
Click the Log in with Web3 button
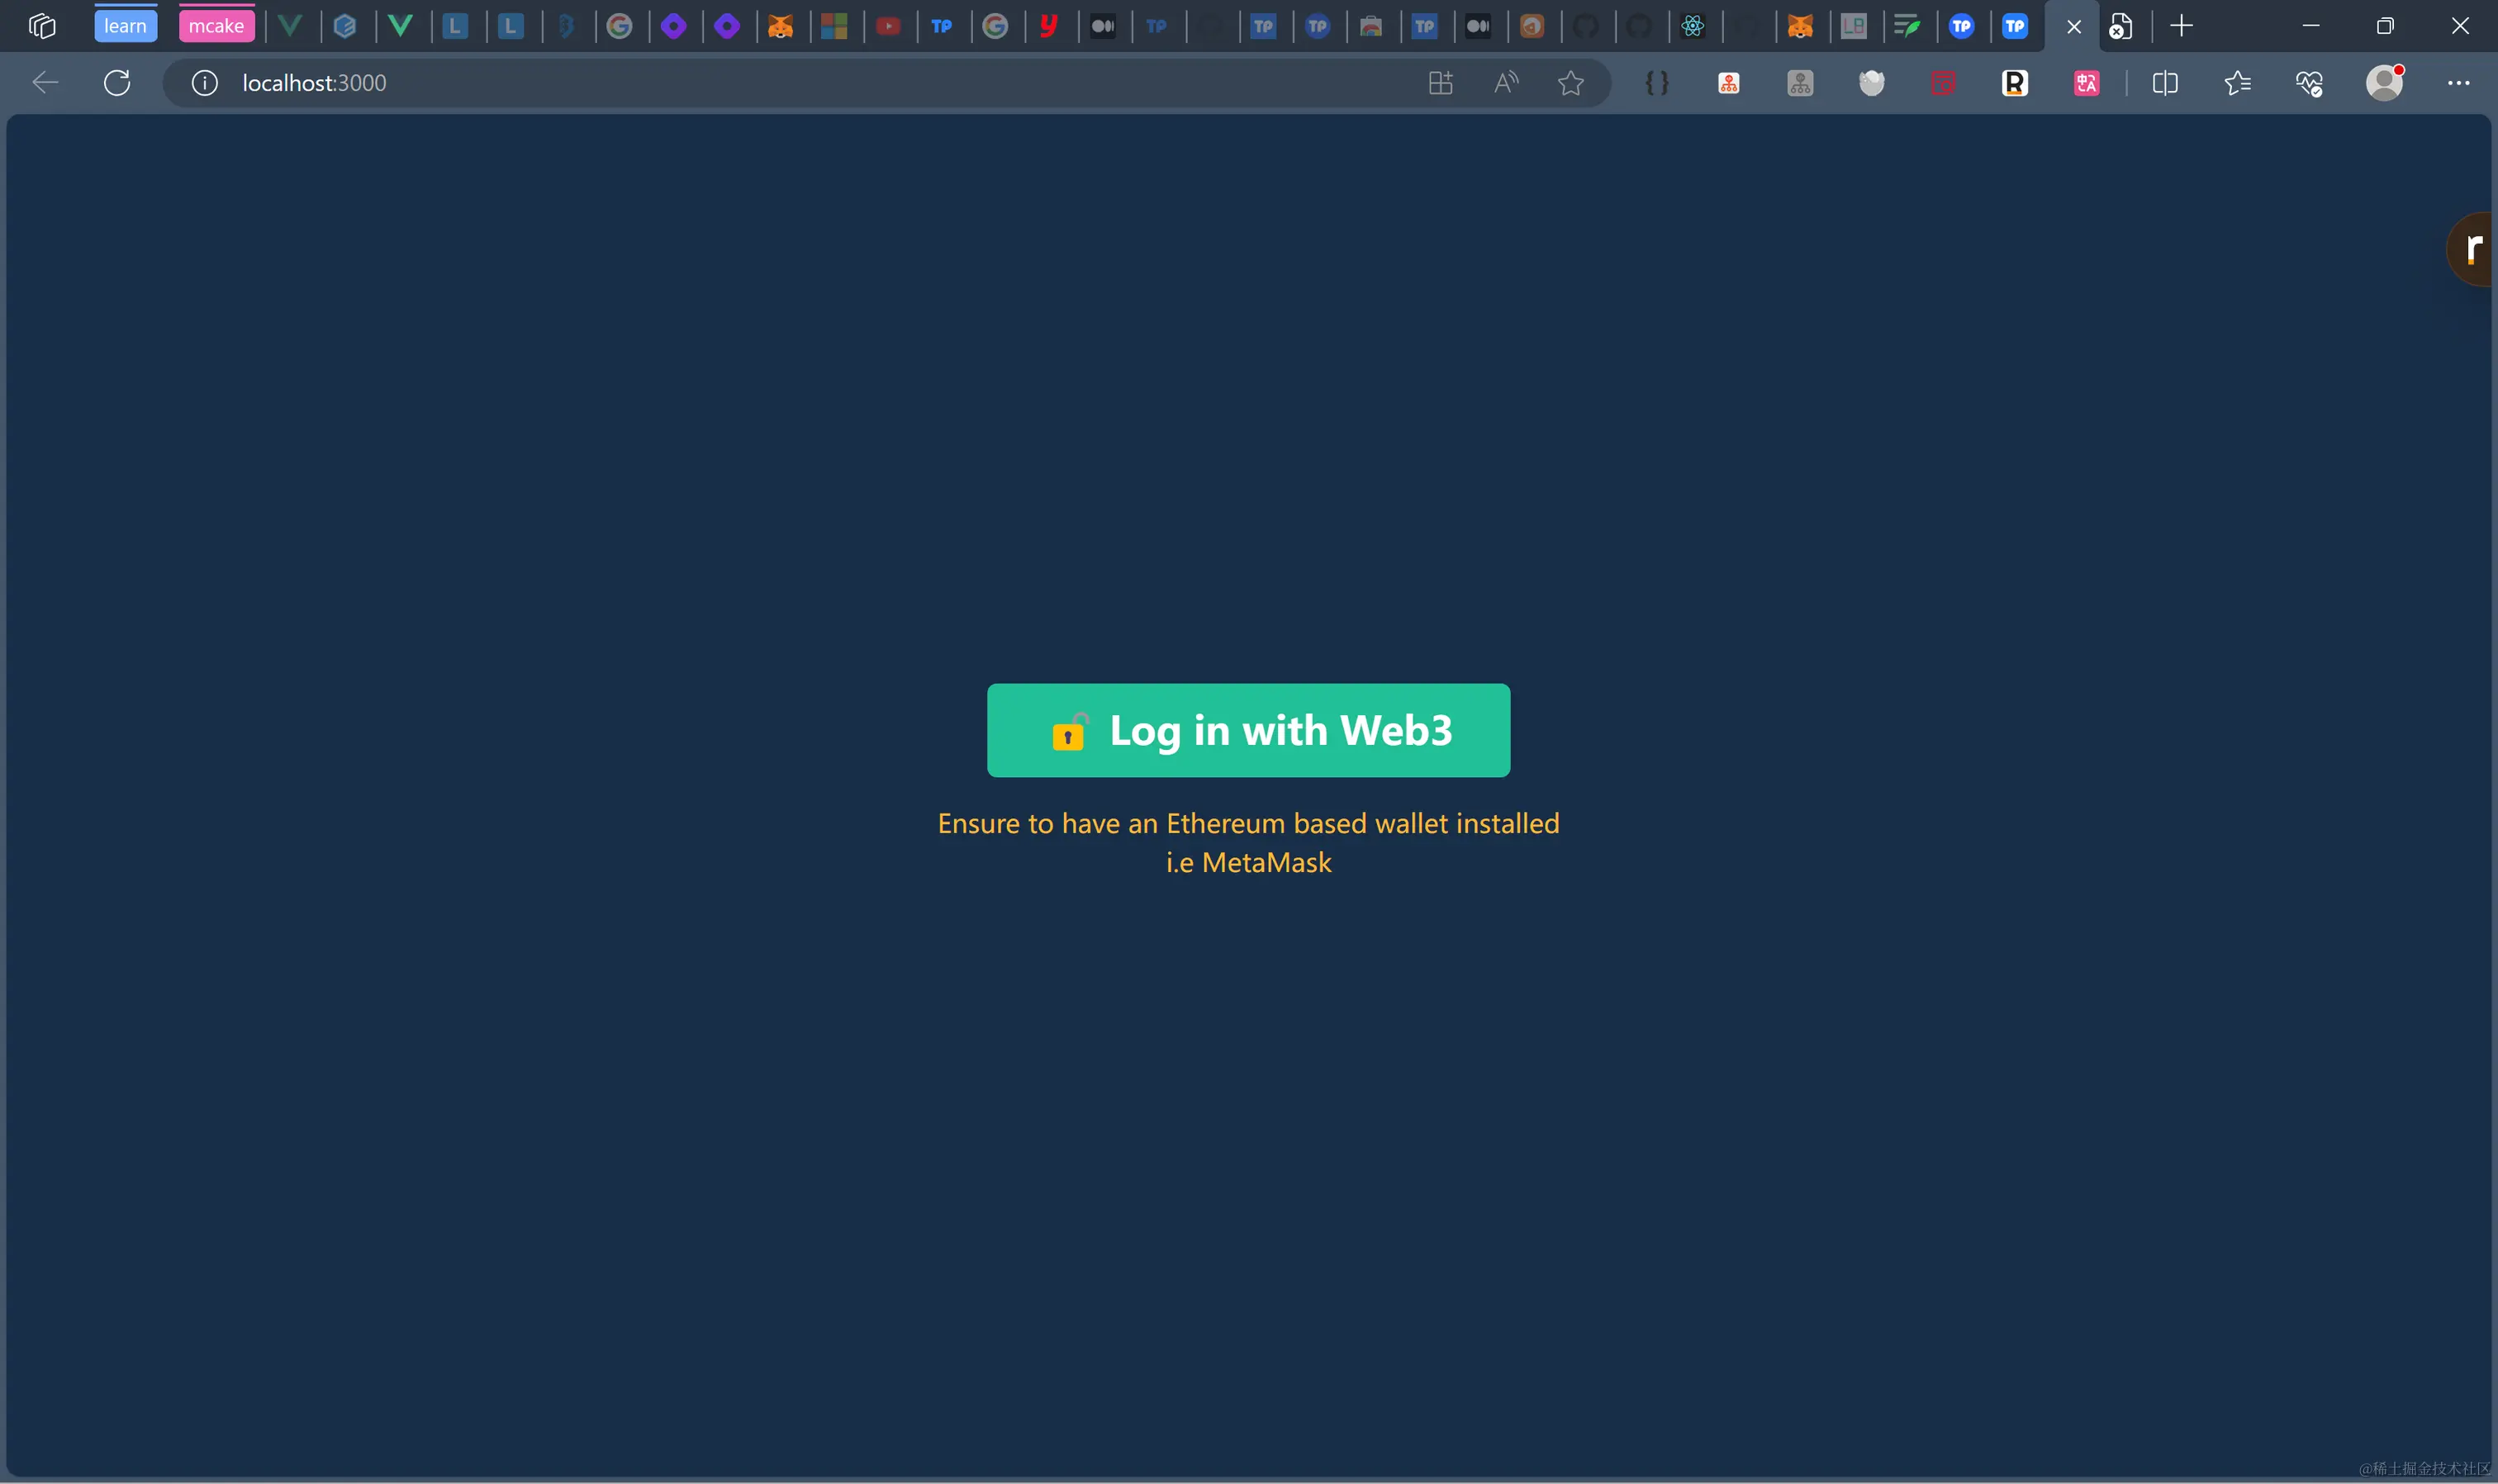1248,730
